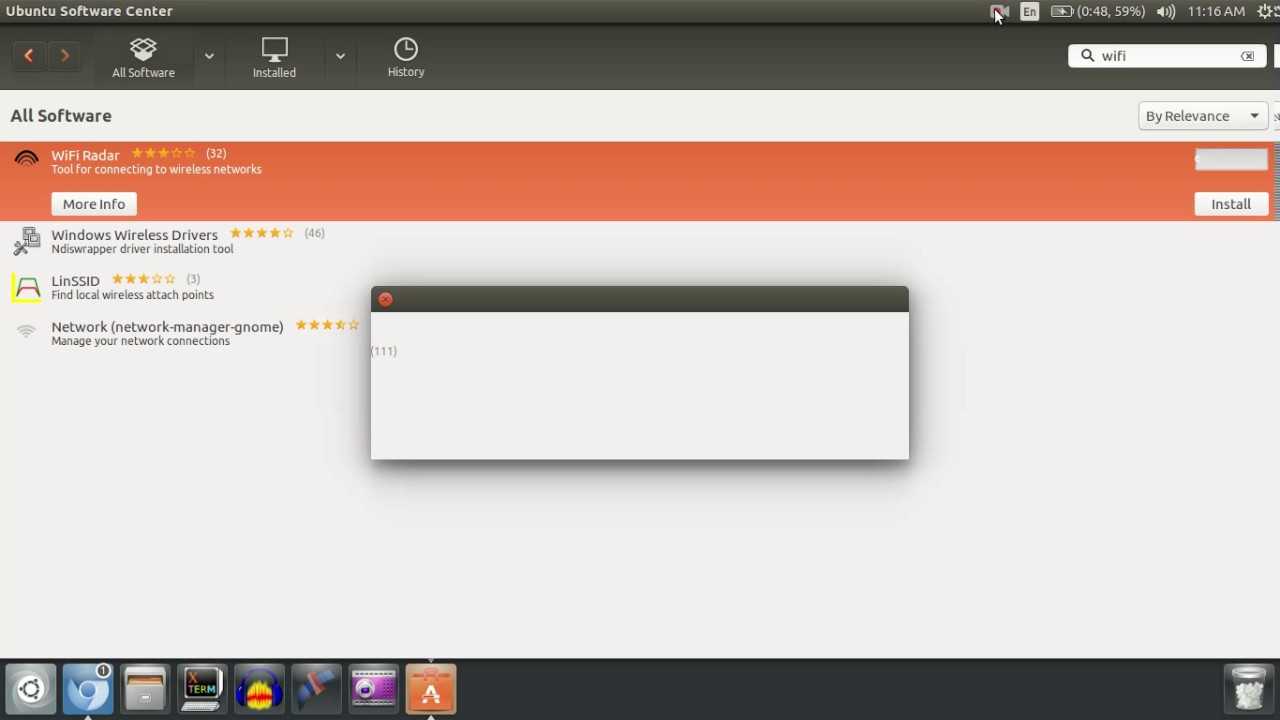Open the En keyboard layout indicator
1280x720 pixels.
(1030, 12)
